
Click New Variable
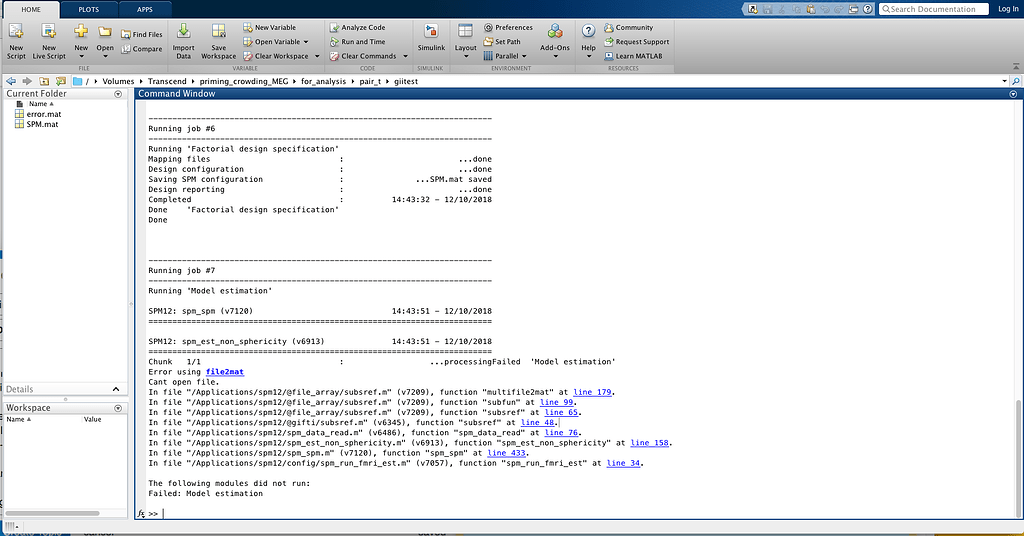click(270, 27)
